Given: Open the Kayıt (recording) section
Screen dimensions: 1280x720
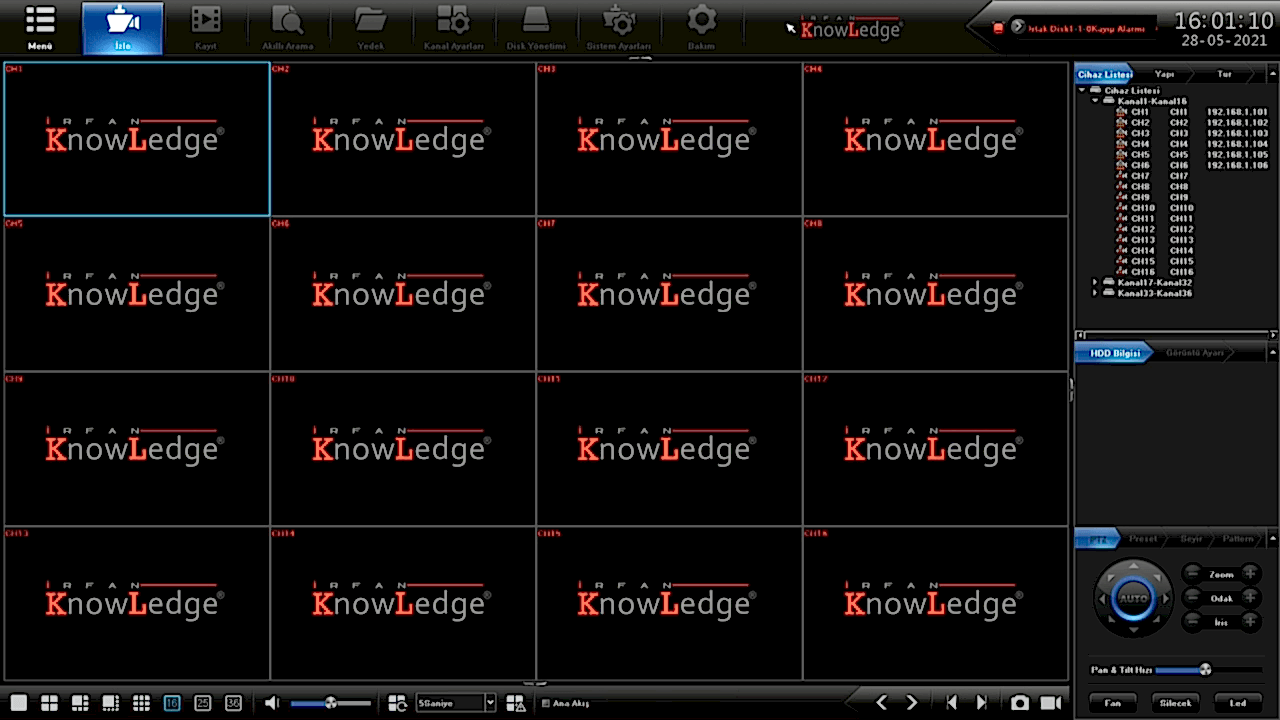Looking at the screenshot, I should [x=206, y=27].
